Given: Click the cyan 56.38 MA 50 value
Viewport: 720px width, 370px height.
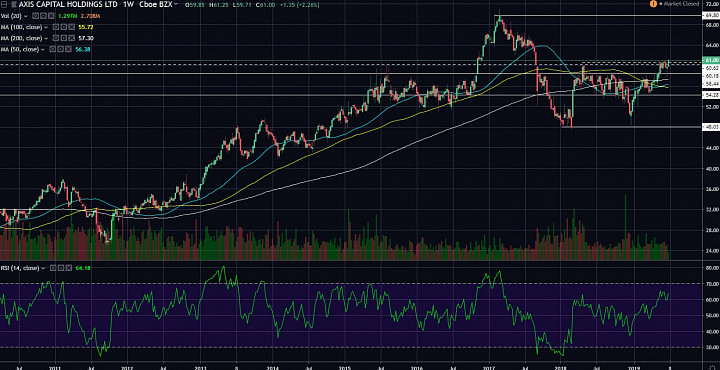Looking at the screenshot, I should [83, 49].
